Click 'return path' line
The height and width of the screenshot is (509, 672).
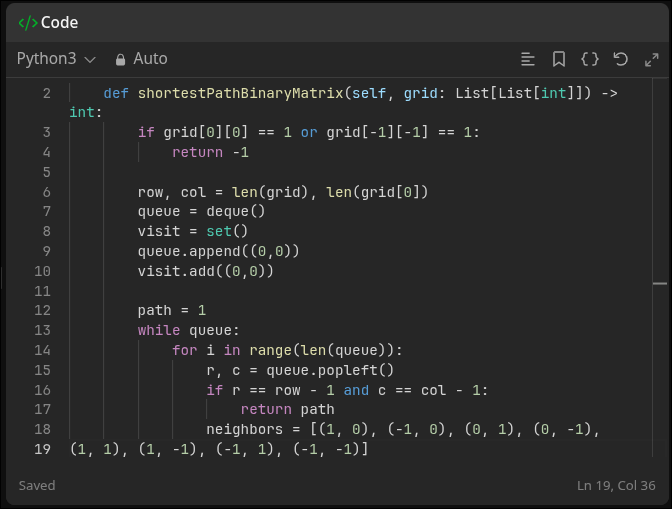(287, 410)
